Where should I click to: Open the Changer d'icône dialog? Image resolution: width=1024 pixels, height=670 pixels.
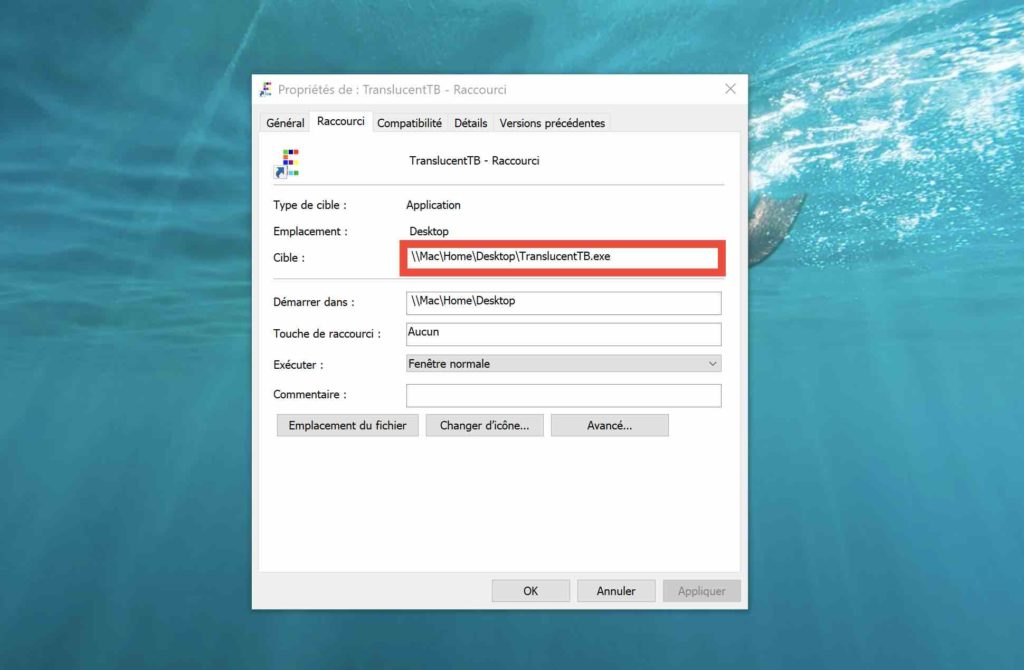pyautogui.click(x=484, y=425)
